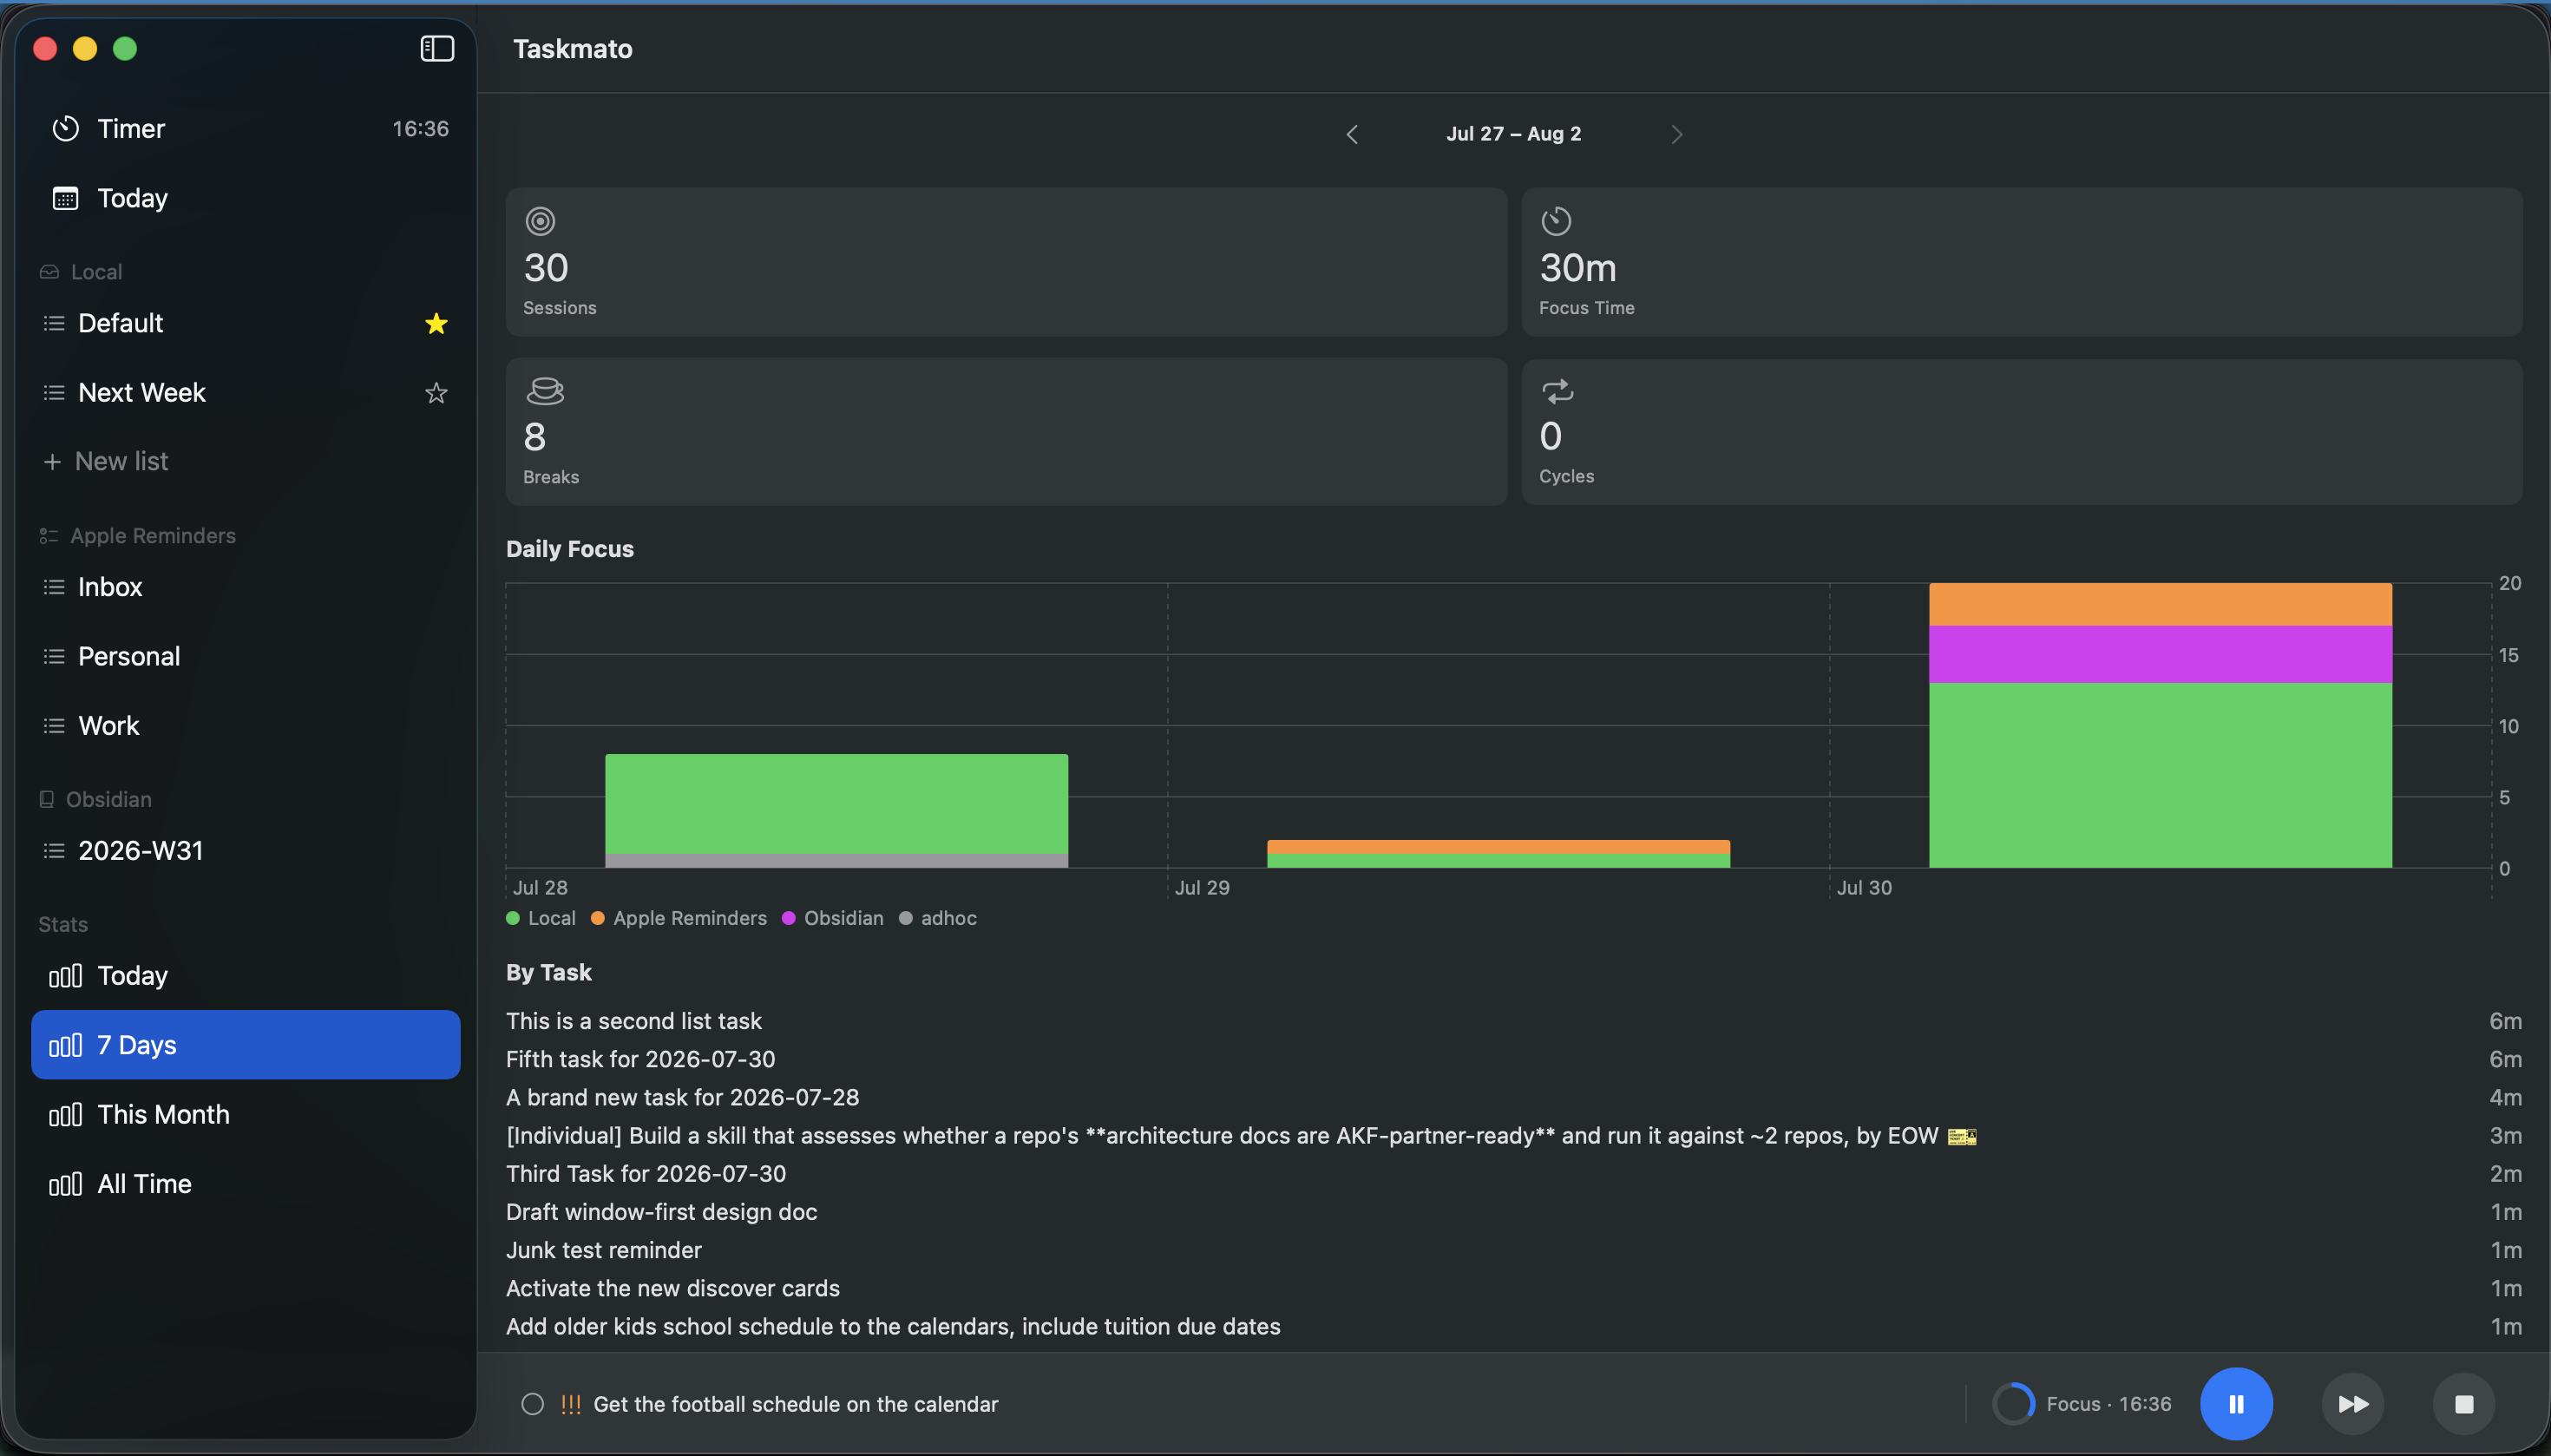The height and width of the screenshot is (1456, 2551).
Task: Open the Personal reminders list
Action: (x=246, y=656)
